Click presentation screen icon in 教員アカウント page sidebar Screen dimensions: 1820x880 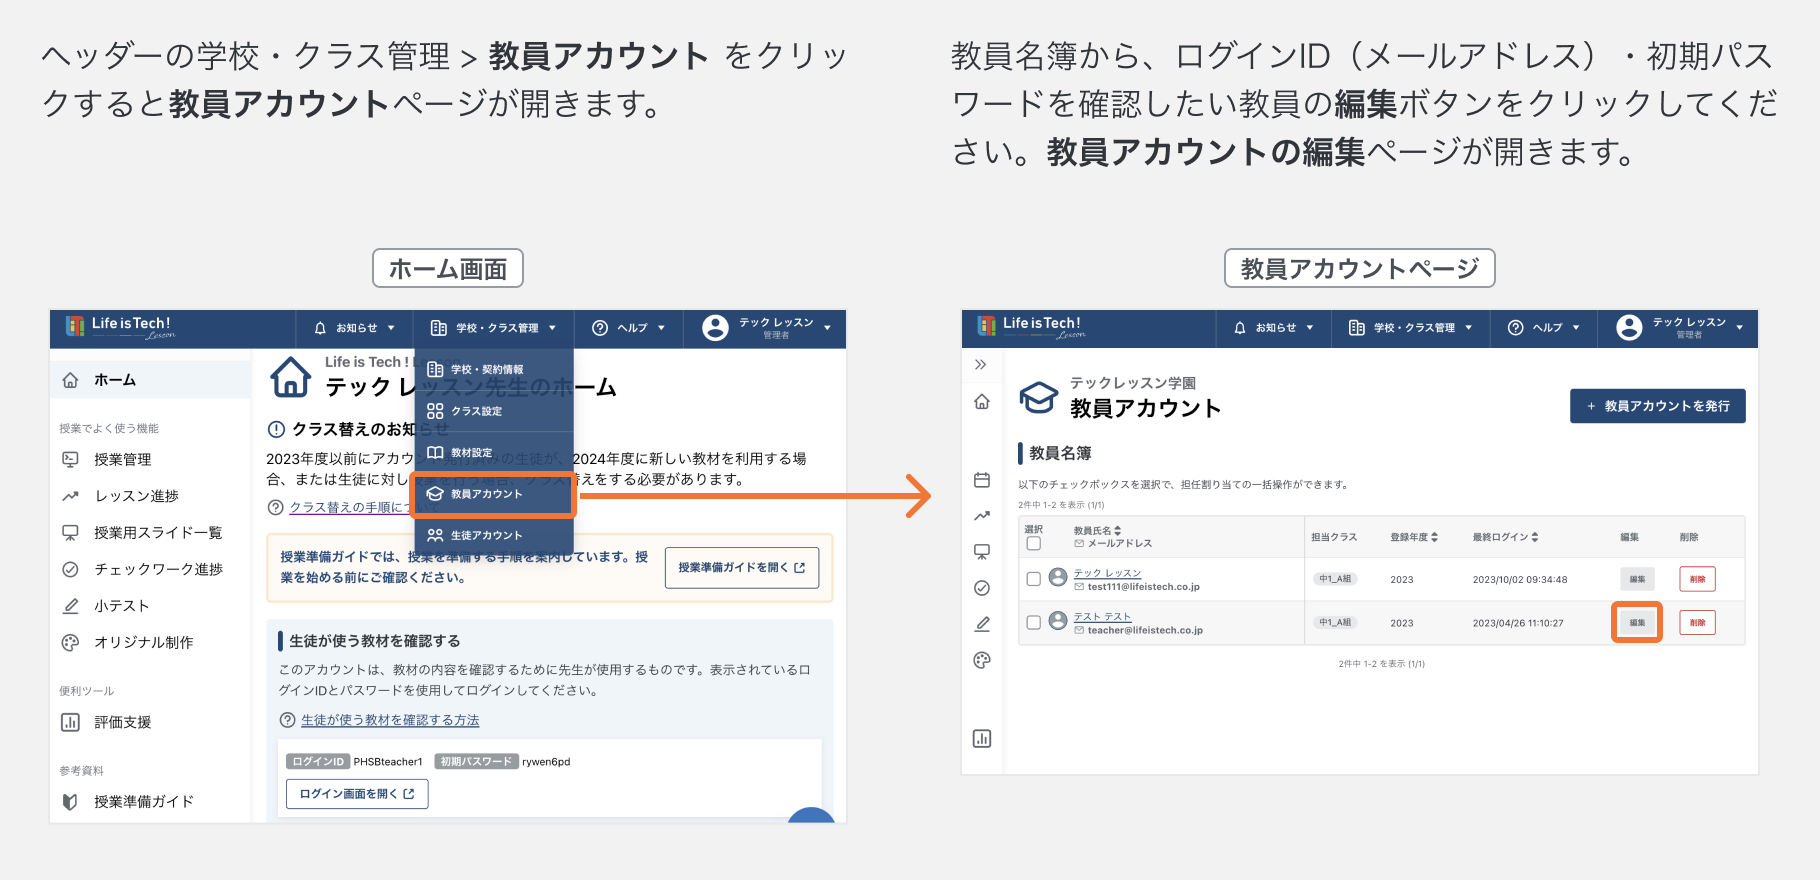tap(982, 552)
